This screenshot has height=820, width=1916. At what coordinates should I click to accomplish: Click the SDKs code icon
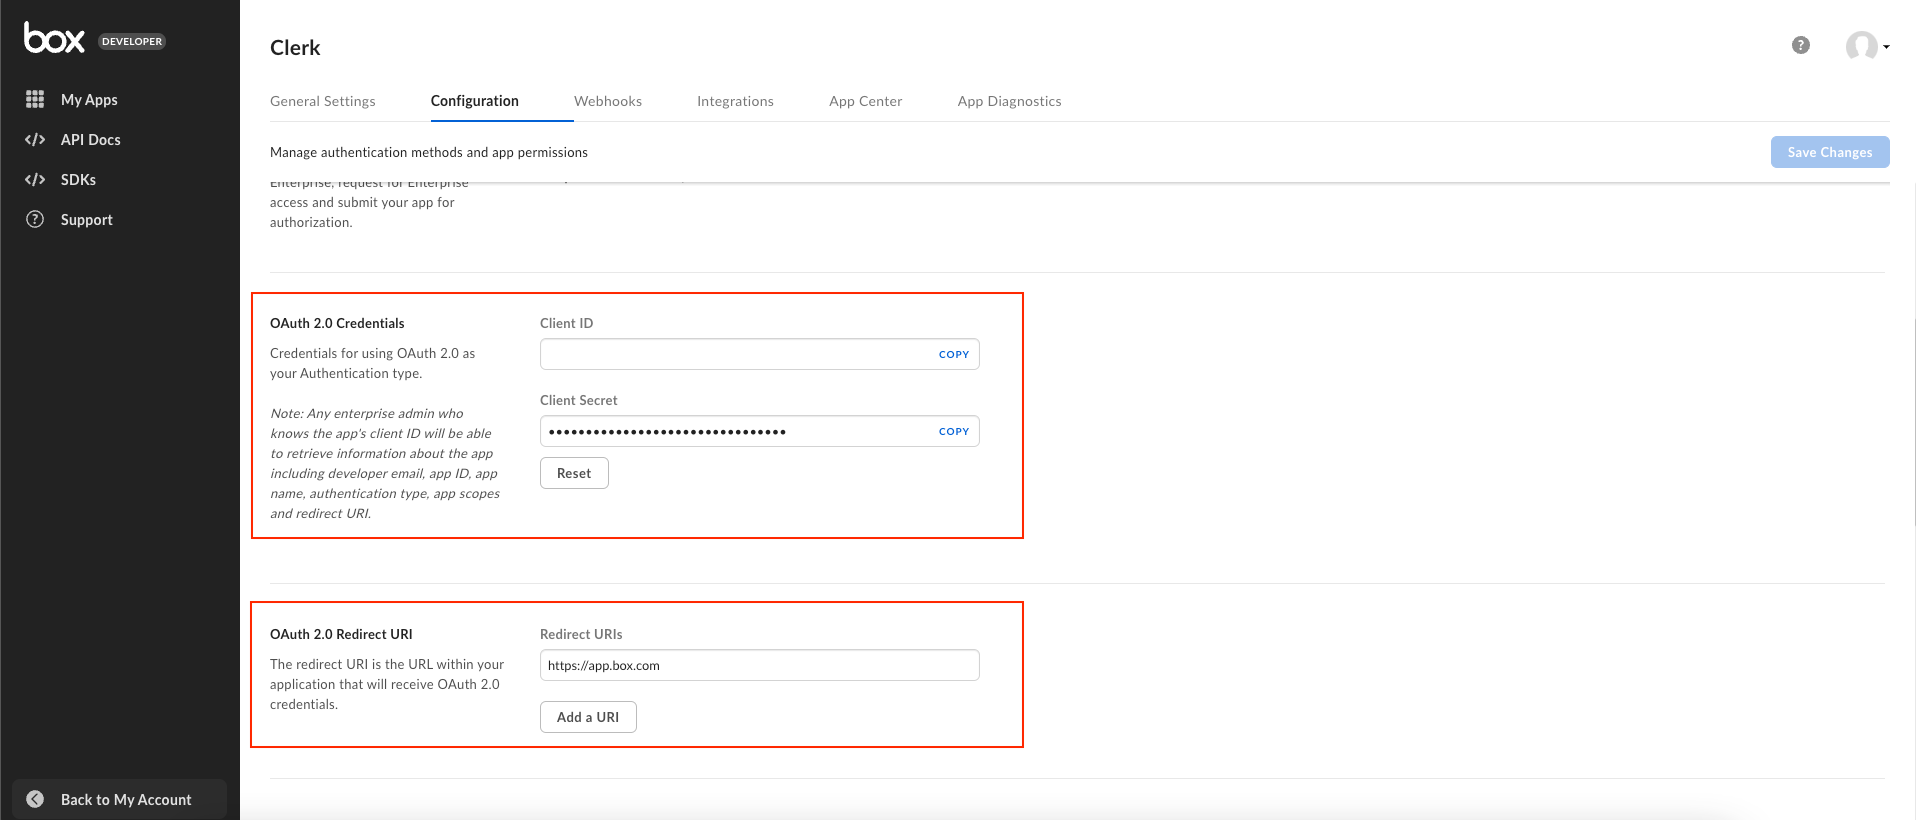[35, 179]
